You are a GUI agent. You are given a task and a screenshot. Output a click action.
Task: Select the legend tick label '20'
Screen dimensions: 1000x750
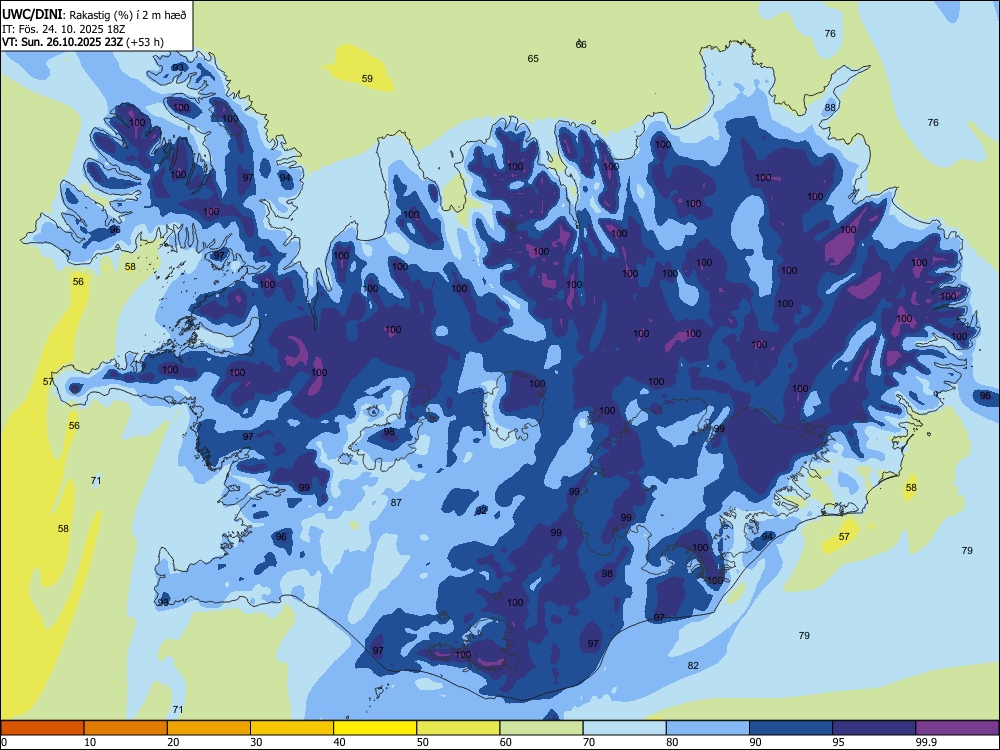173,742
